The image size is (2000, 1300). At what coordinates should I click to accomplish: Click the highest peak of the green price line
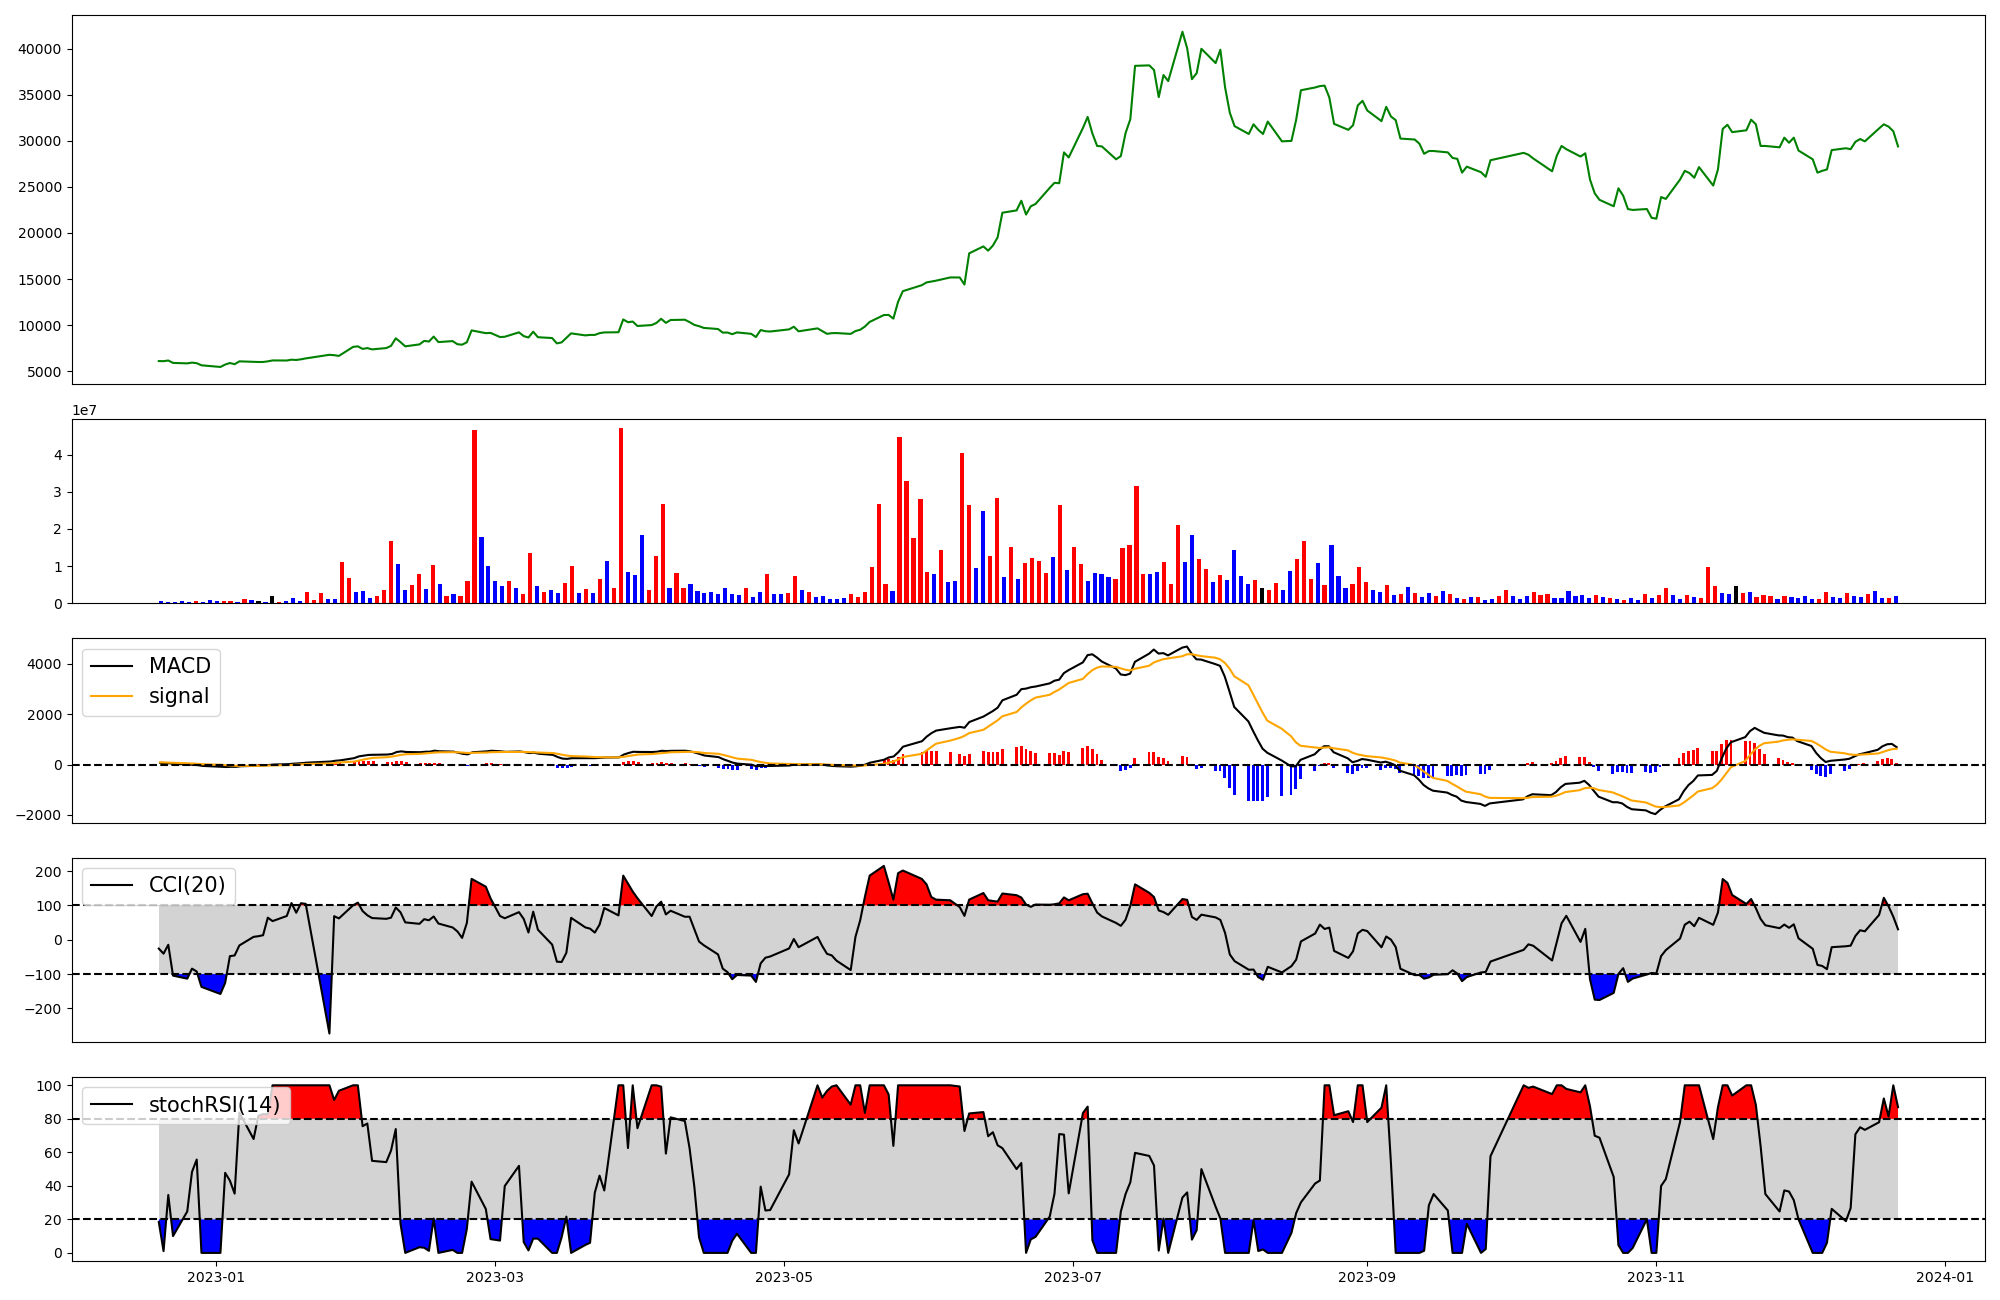point(1182,32)
